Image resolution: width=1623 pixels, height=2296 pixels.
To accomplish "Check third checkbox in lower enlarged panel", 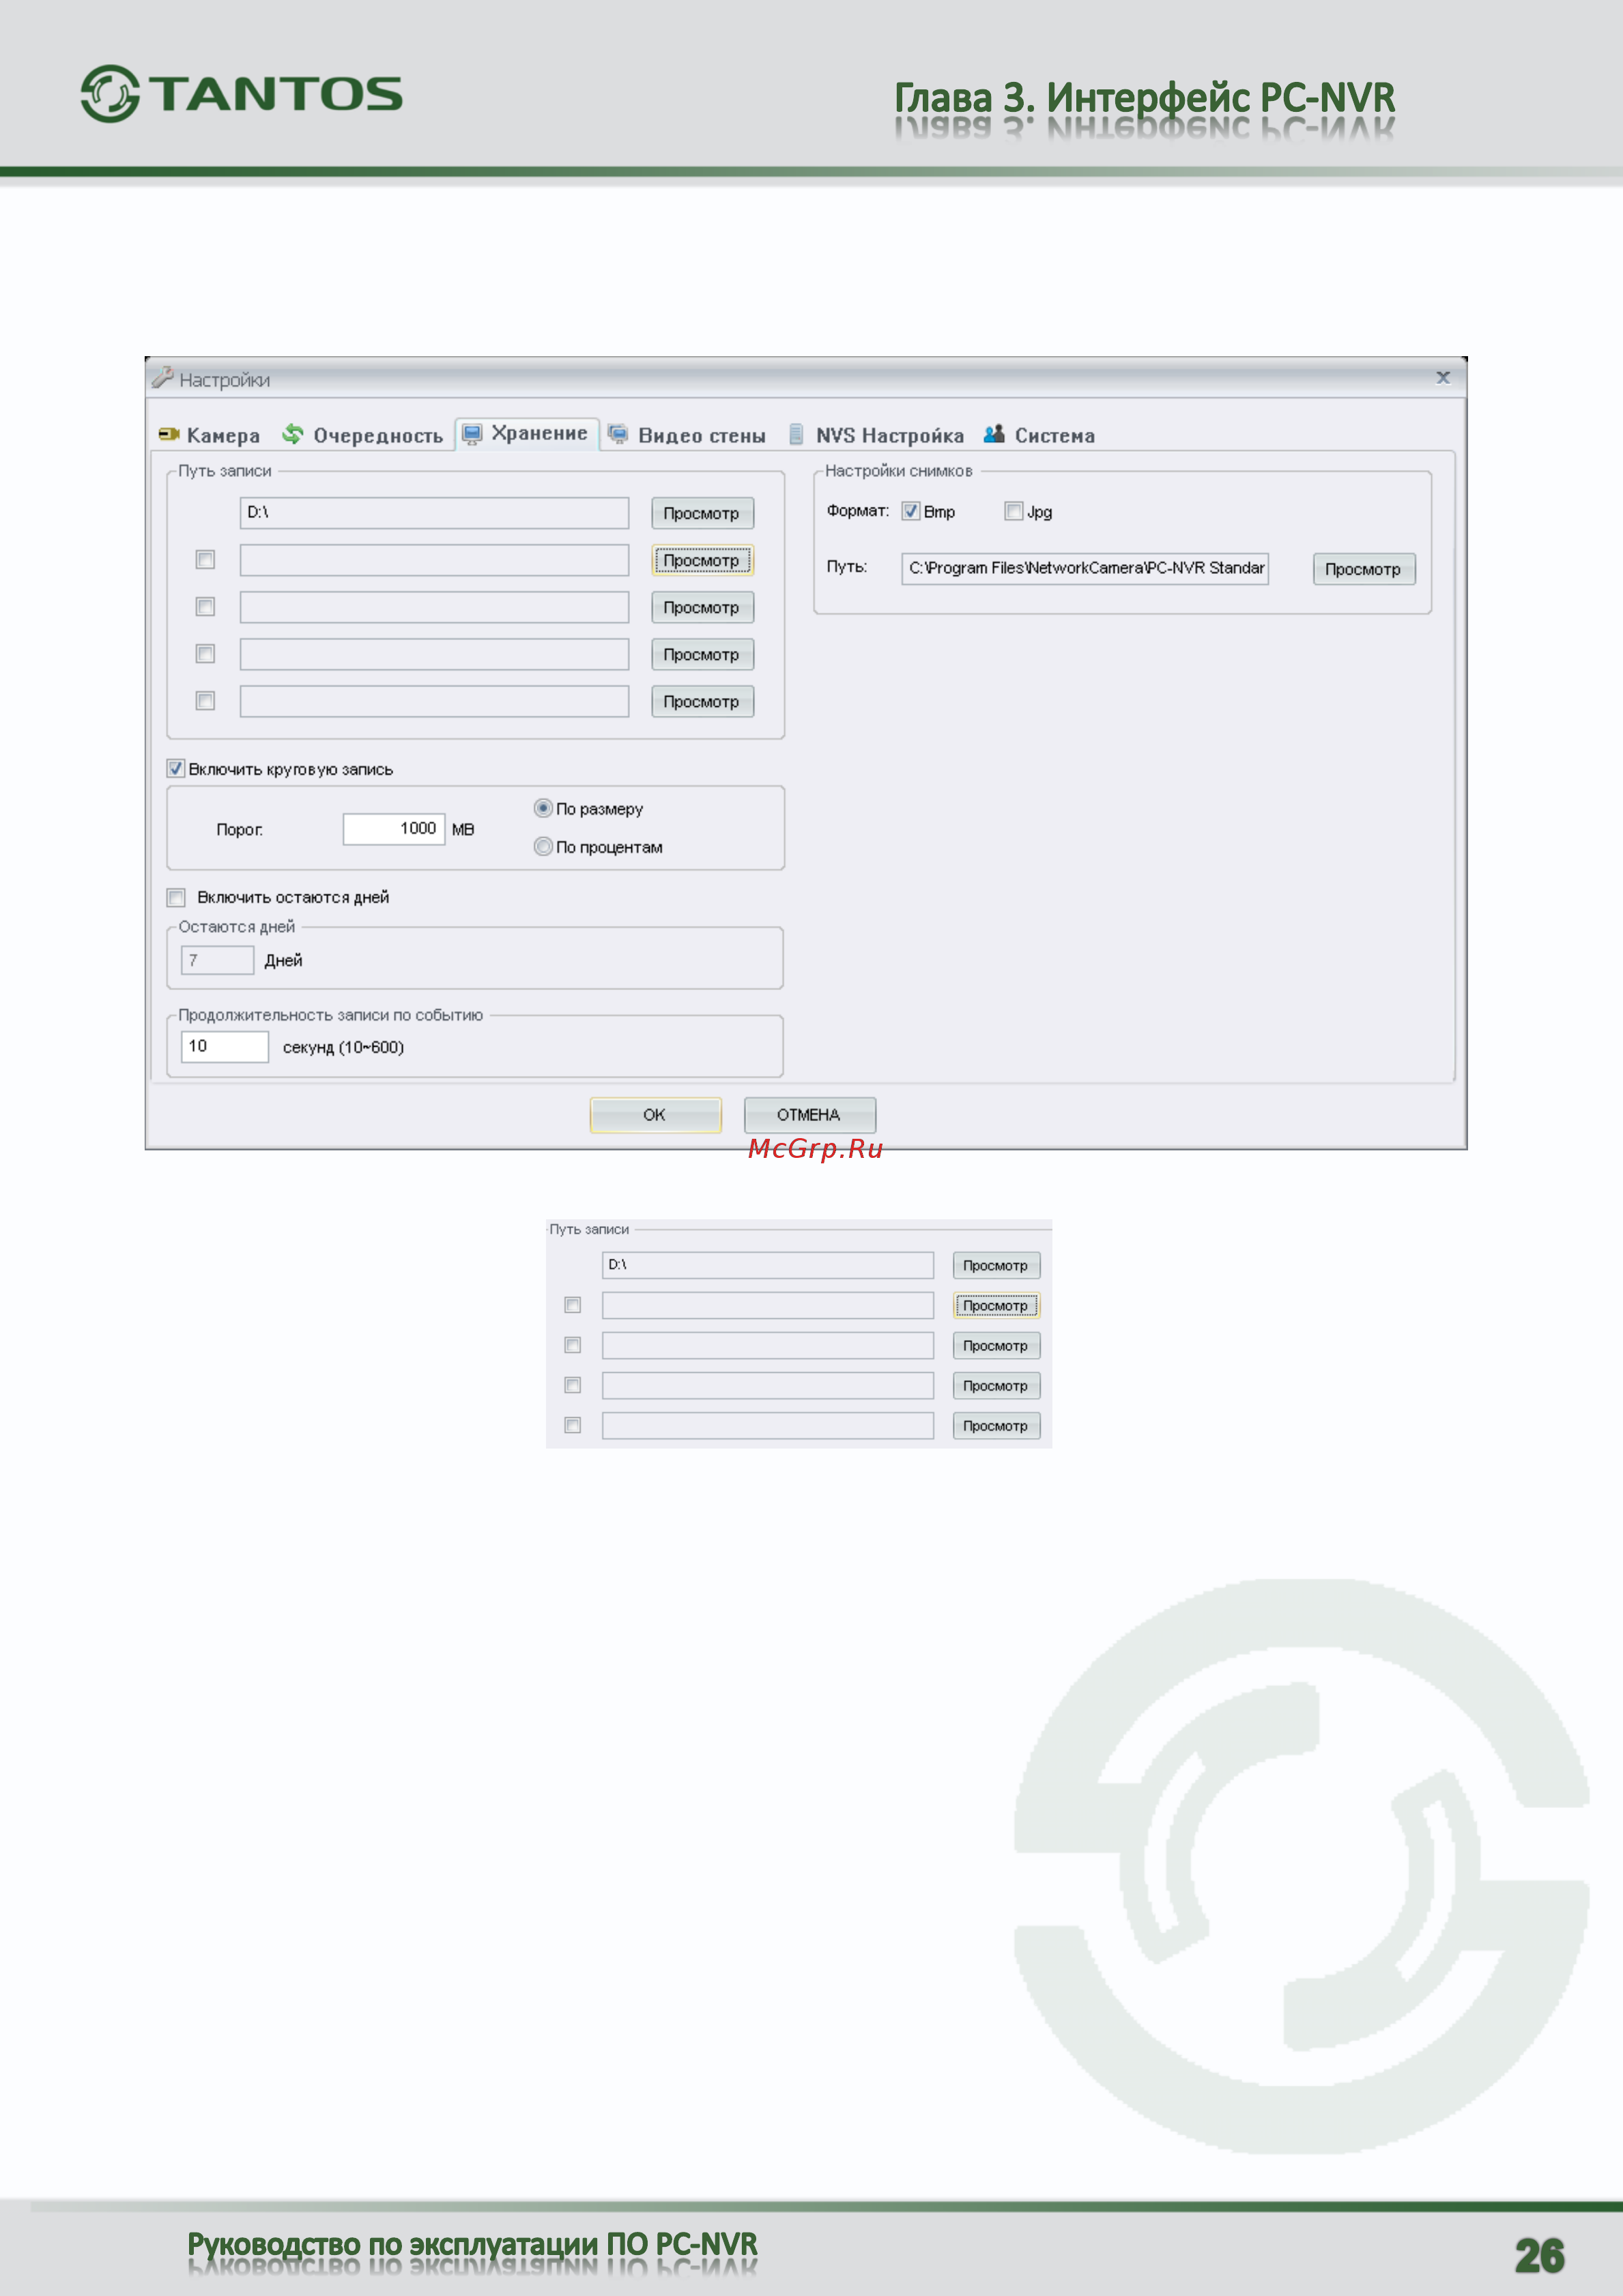I will [573, 1385].
